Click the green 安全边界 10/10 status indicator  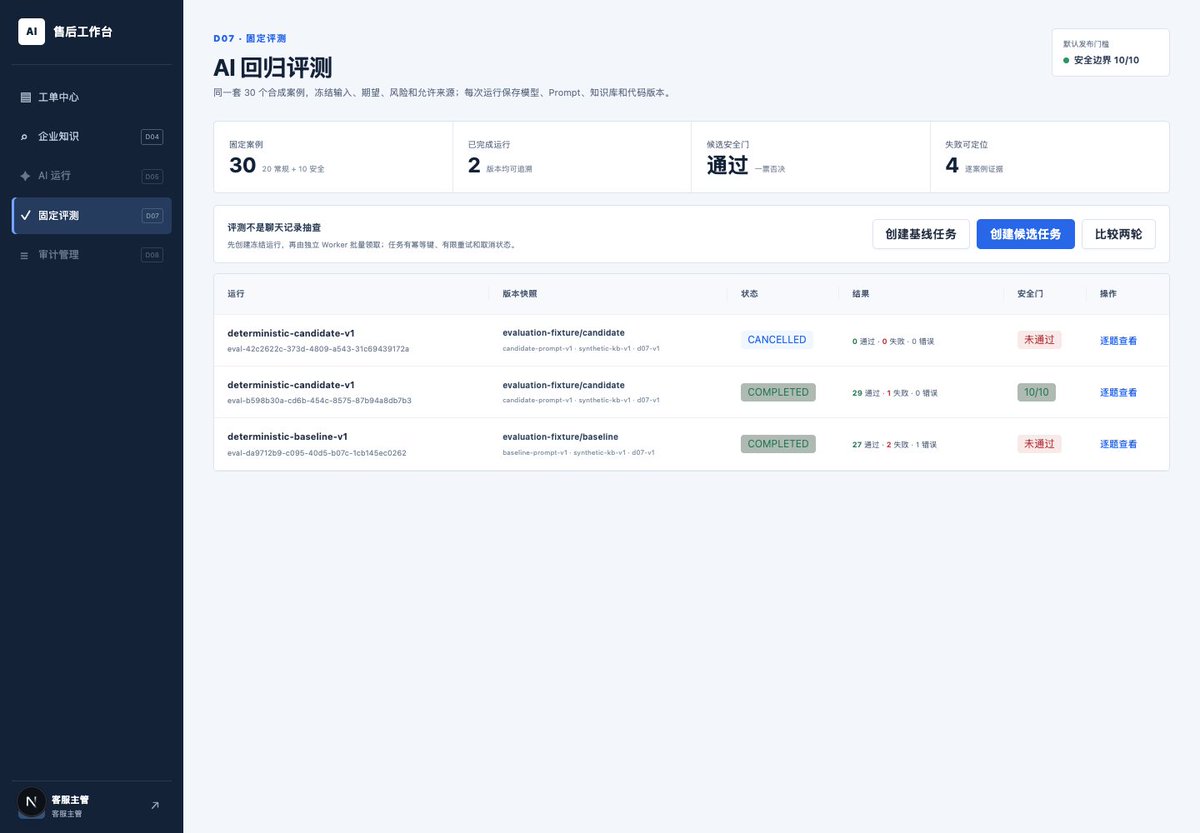tap(1101, 60)
